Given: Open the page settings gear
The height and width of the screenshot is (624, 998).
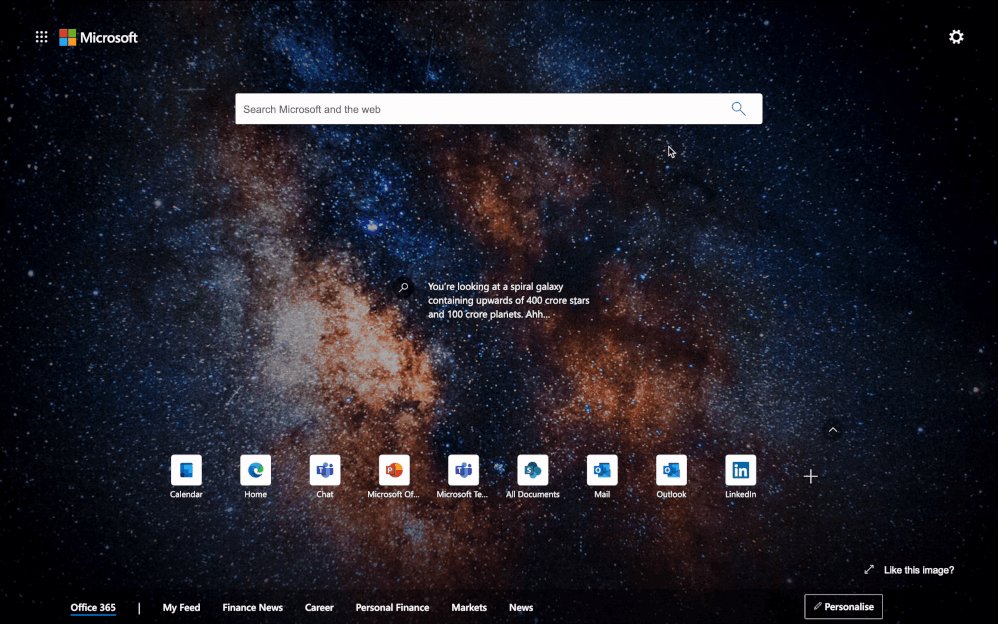Looking at the screenshot, I should tap(956, 36).
